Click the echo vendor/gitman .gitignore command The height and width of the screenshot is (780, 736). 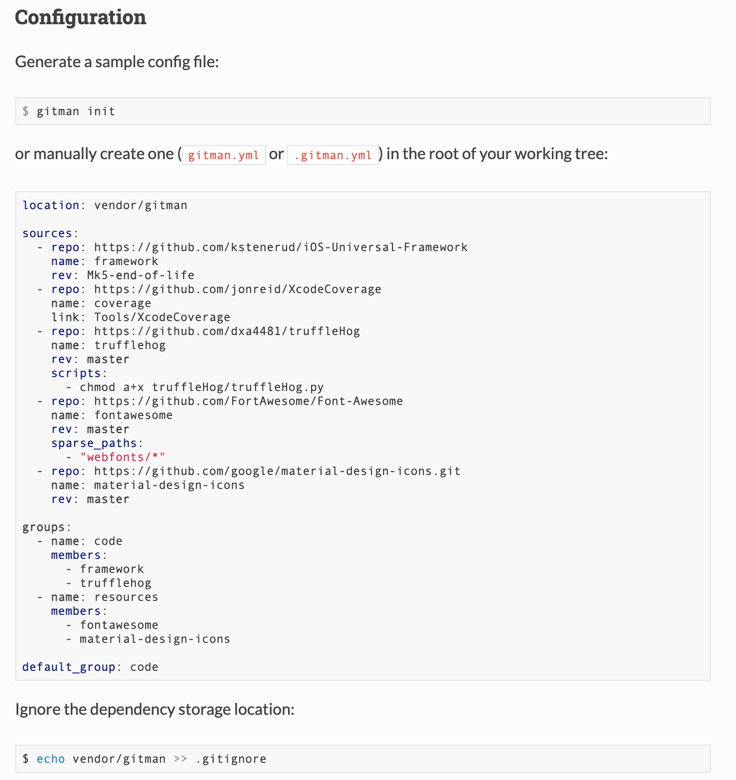click(x=144, y=759)
